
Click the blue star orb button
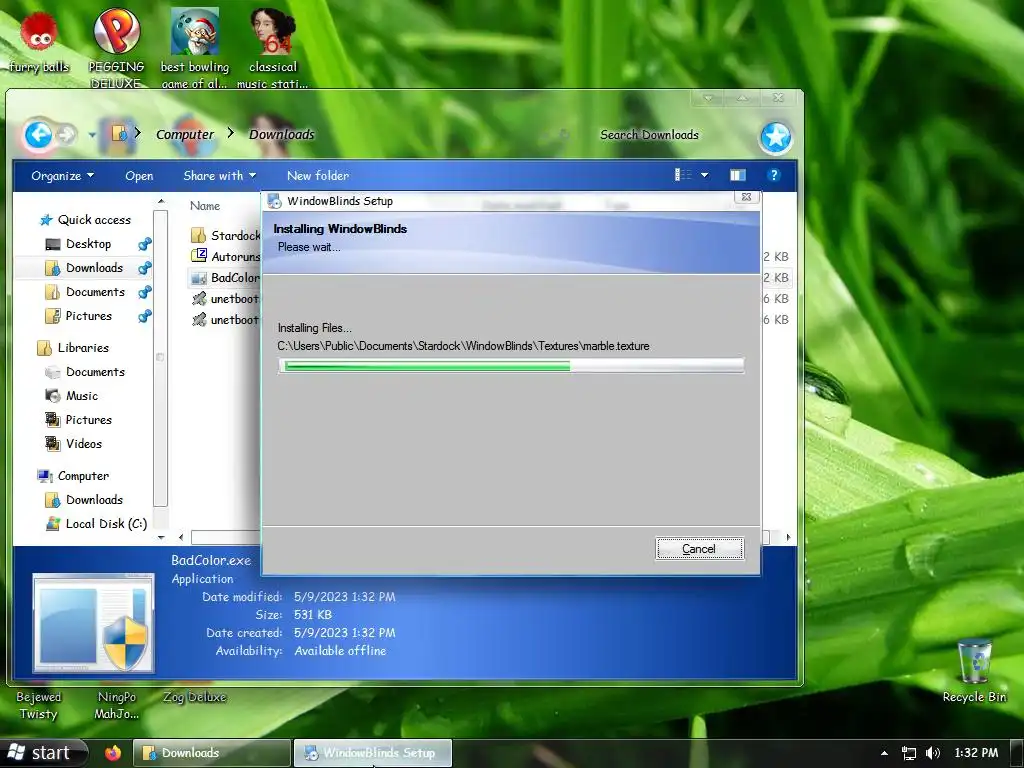click(775, 137)
